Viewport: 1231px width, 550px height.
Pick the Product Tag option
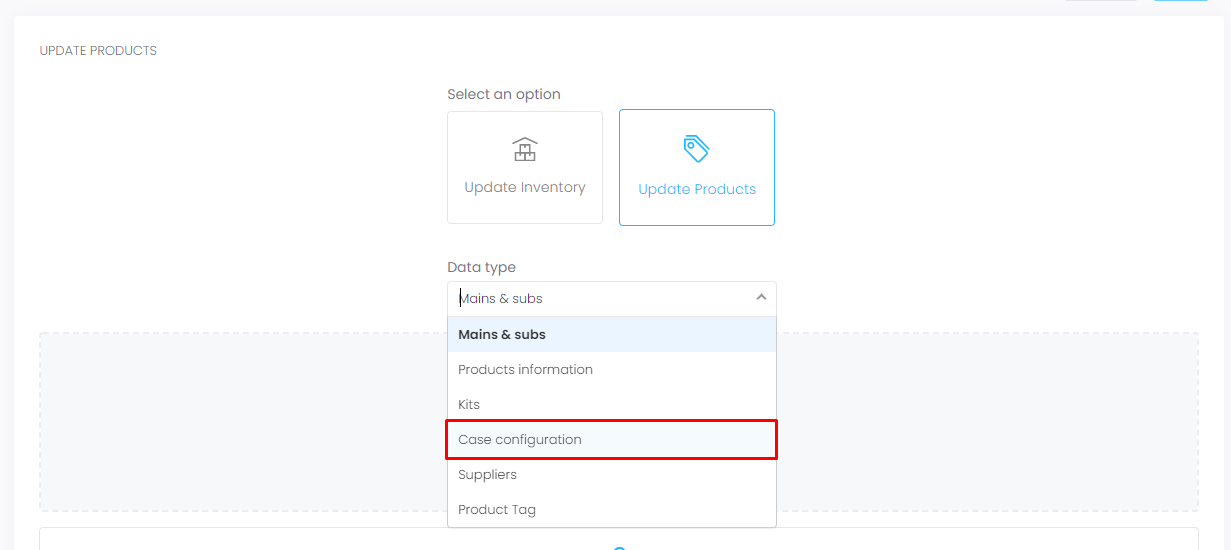(x=497, y=509)
